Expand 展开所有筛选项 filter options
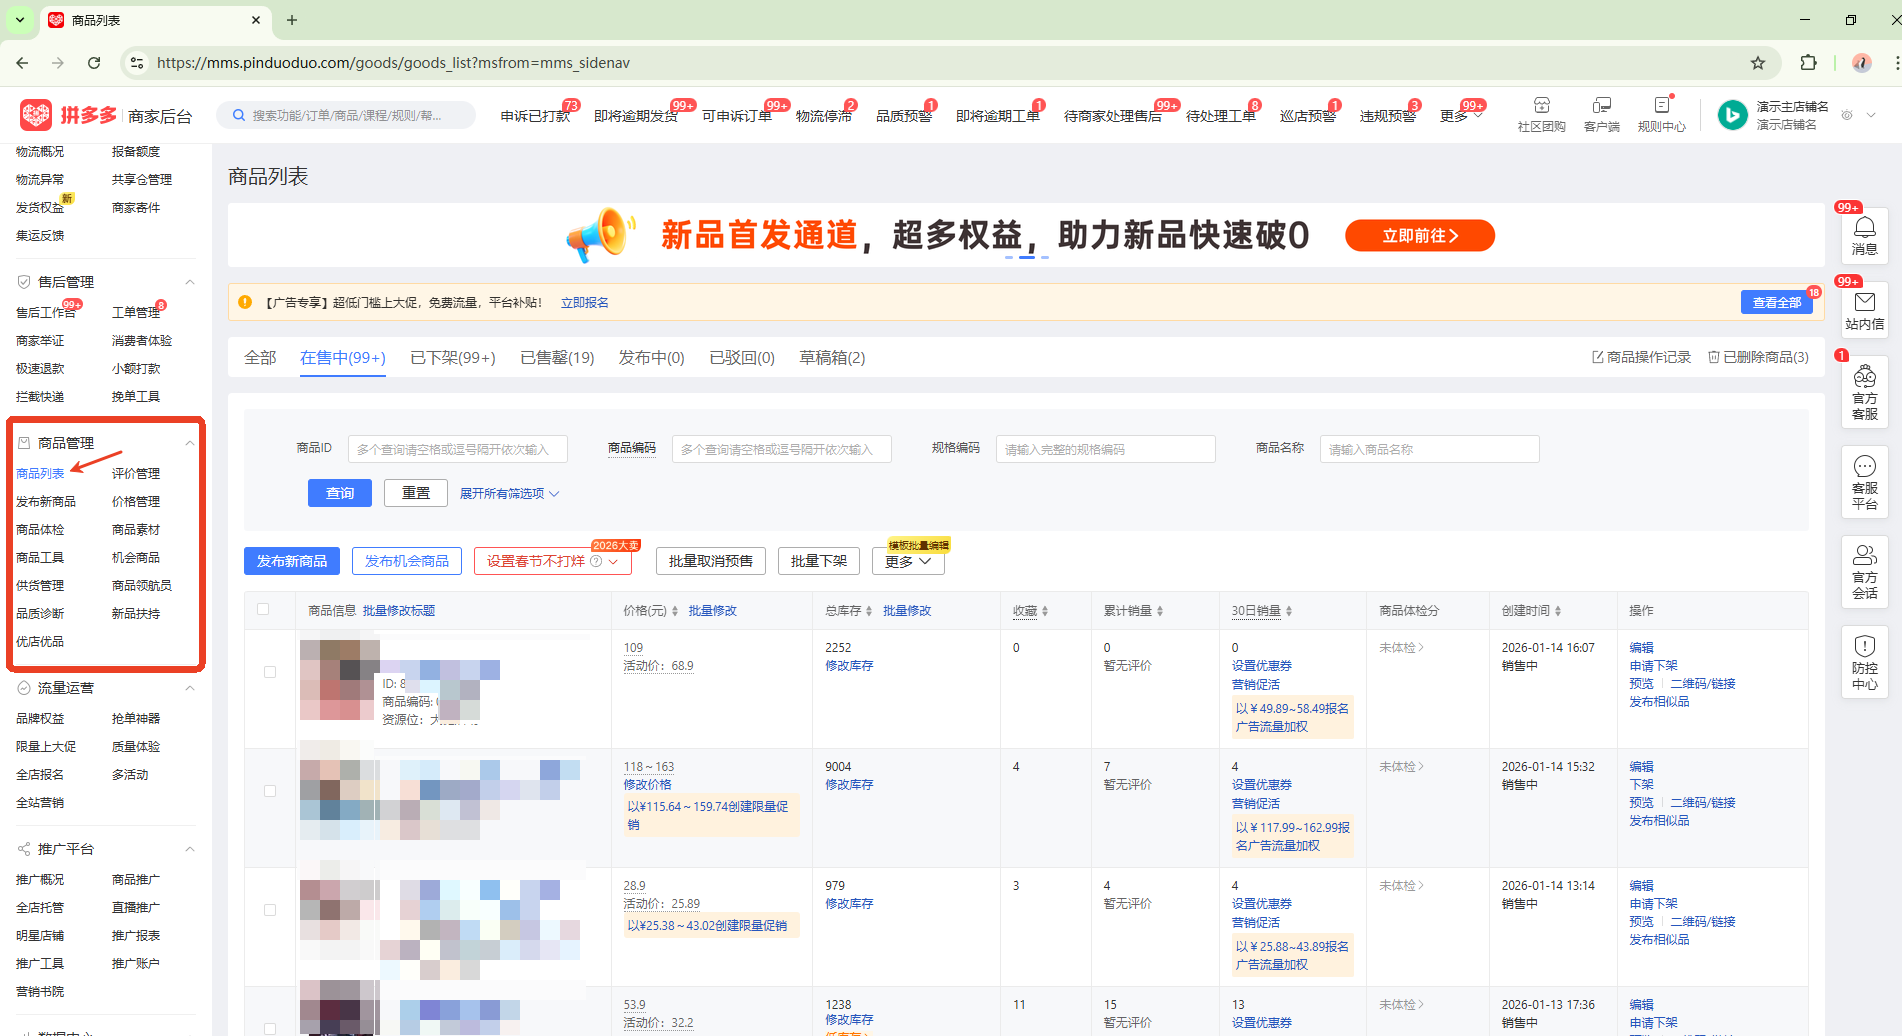The height and width of the screenshot is (1036, 1902). pos(509,494)
